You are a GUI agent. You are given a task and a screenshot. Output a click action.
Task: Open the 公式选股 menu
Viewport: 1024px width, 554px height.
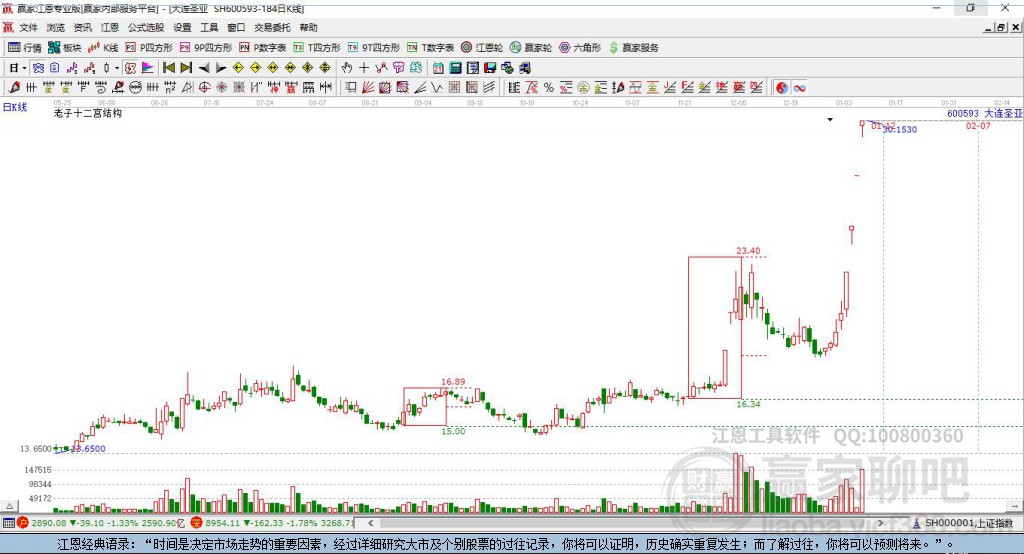pos(146,27)
